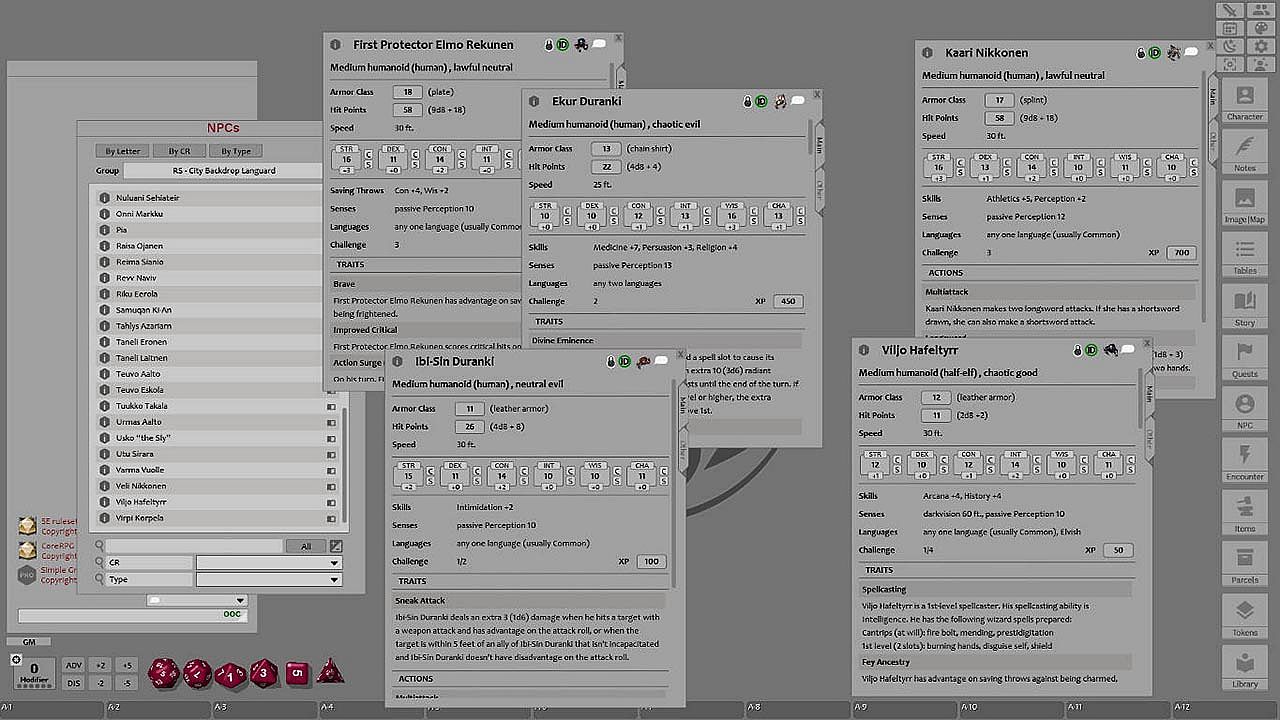This screenshot has height=720, width=1280.
Task: Open the Notes sidebar button
Action: coord(1245,154)
